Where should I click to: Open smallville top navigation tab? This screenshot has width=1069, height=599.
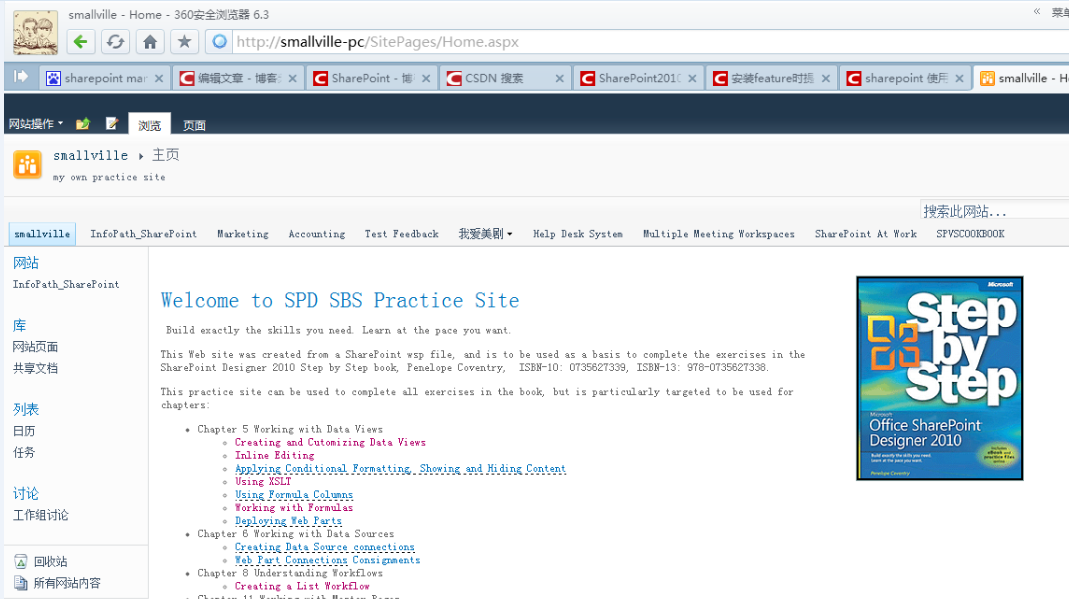click(x=42, y=234)
